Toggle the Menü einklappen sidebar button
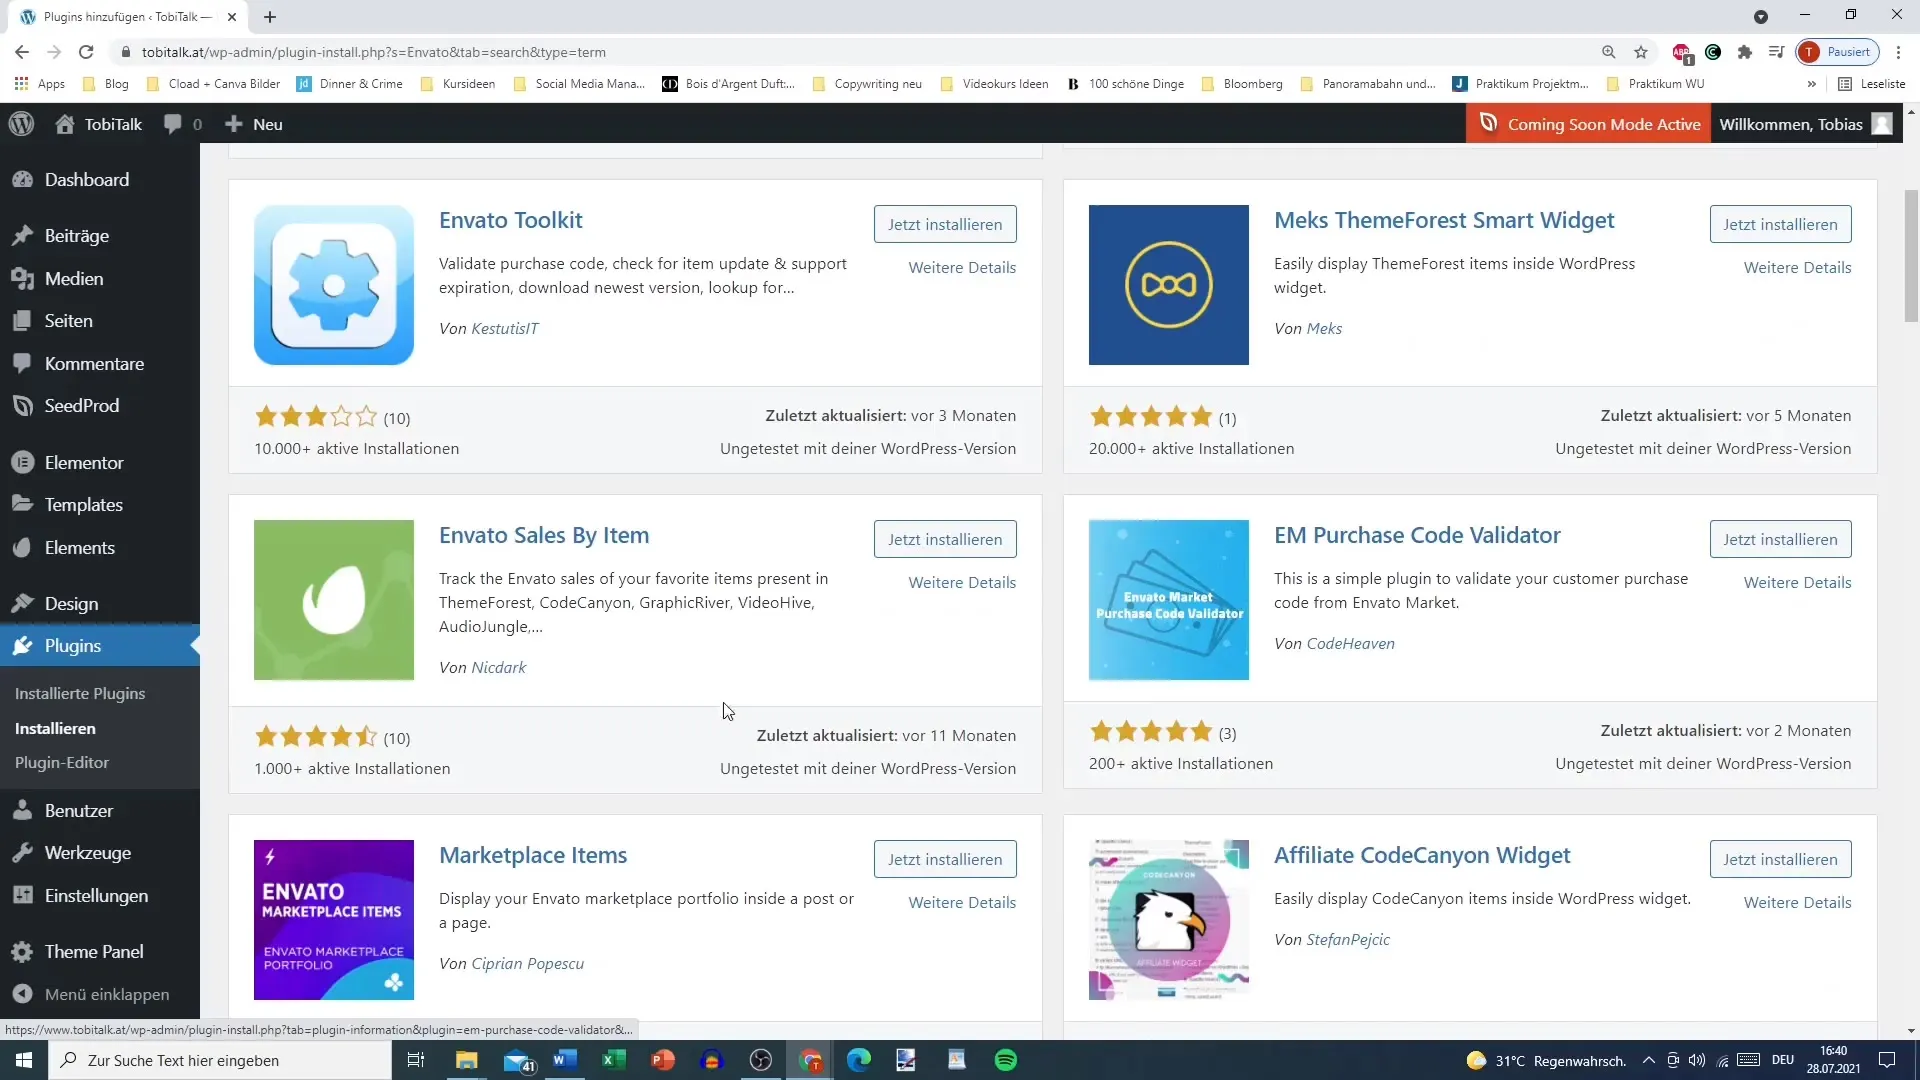 coord(107,994)
